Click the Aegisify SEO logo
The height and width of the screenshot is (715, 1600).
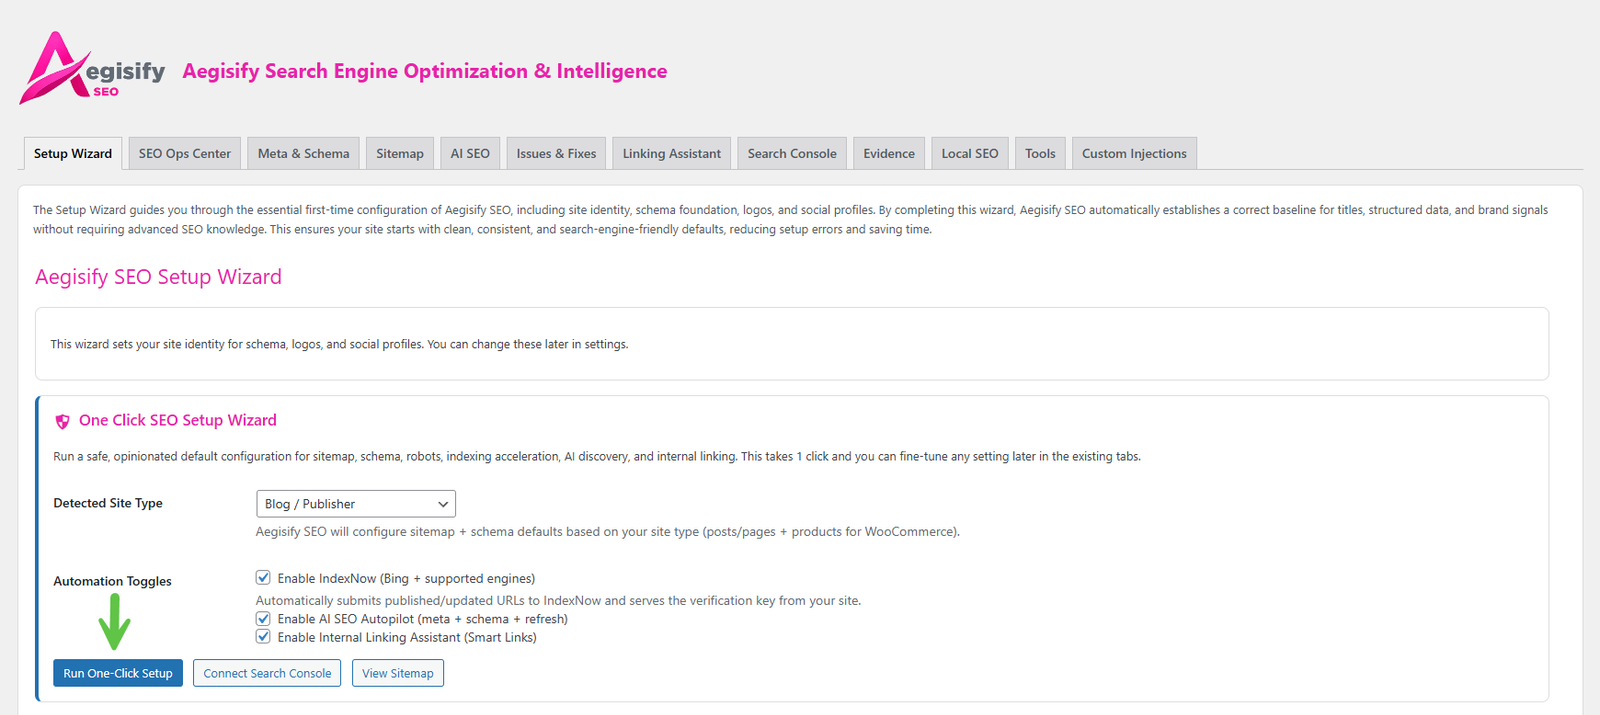[x=92, y=68]
